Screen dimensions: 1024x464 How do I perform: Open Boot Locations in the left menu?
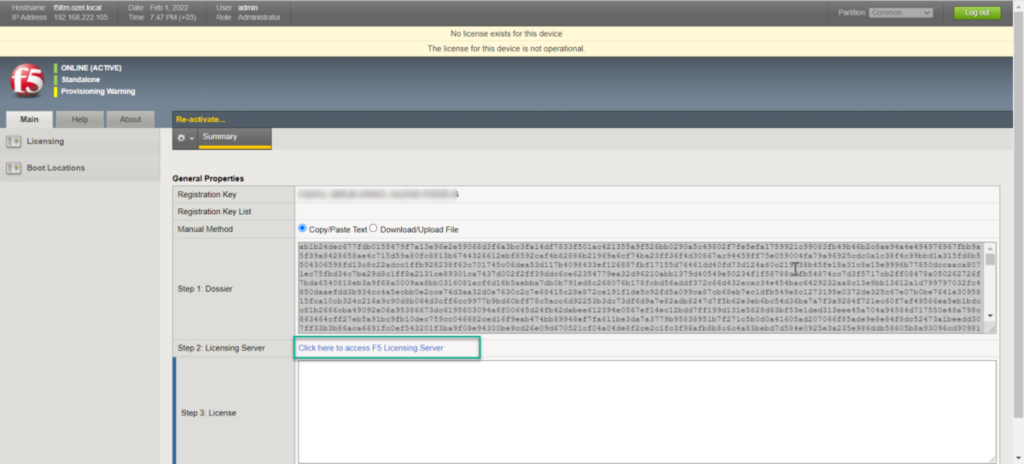click(x=56, y=168)
